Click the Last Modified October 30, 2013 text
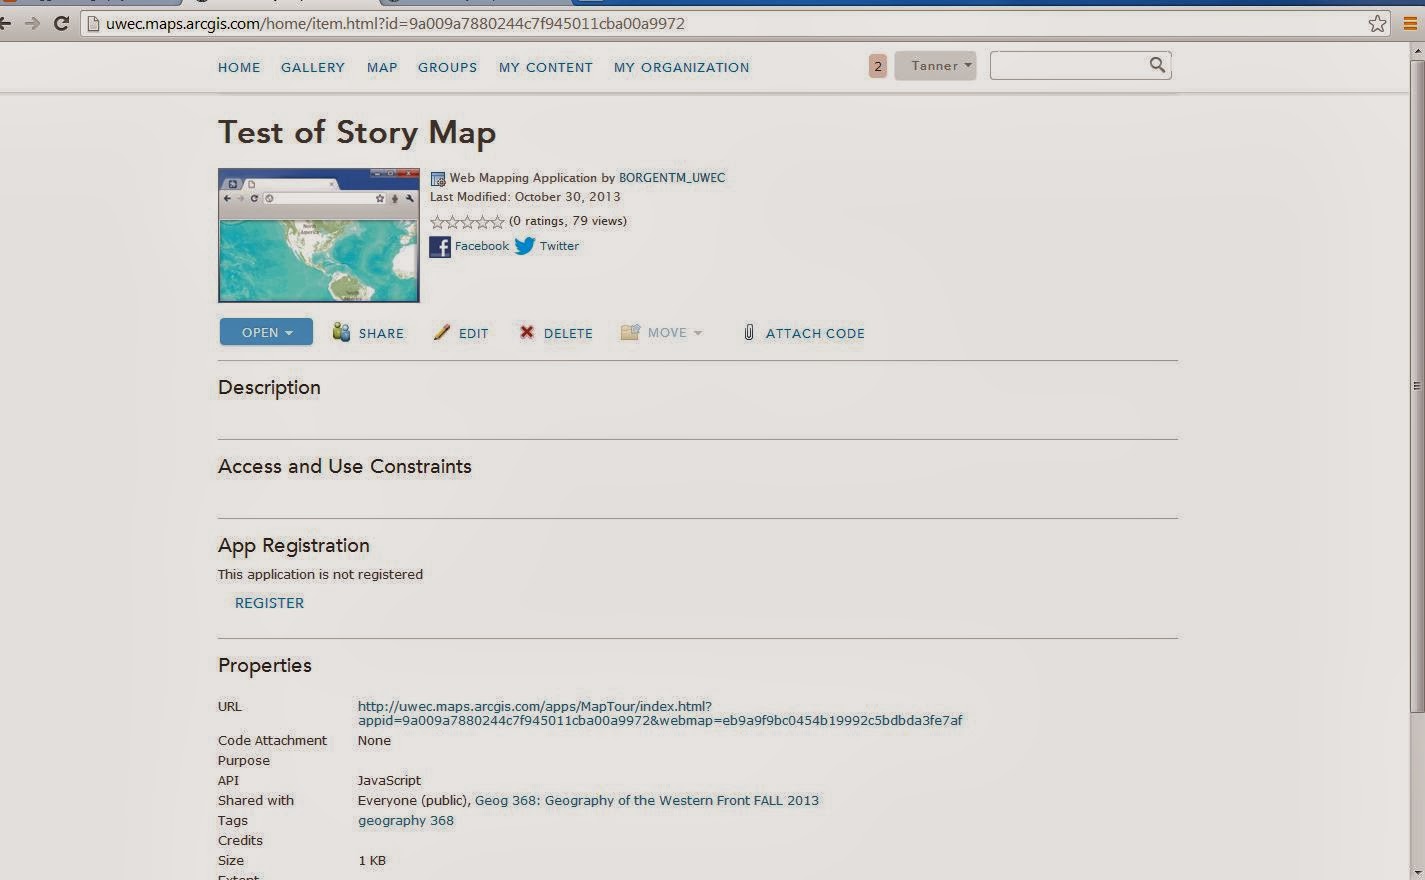The width and height of the screenshot is (1425, 880). click(525, 197)
